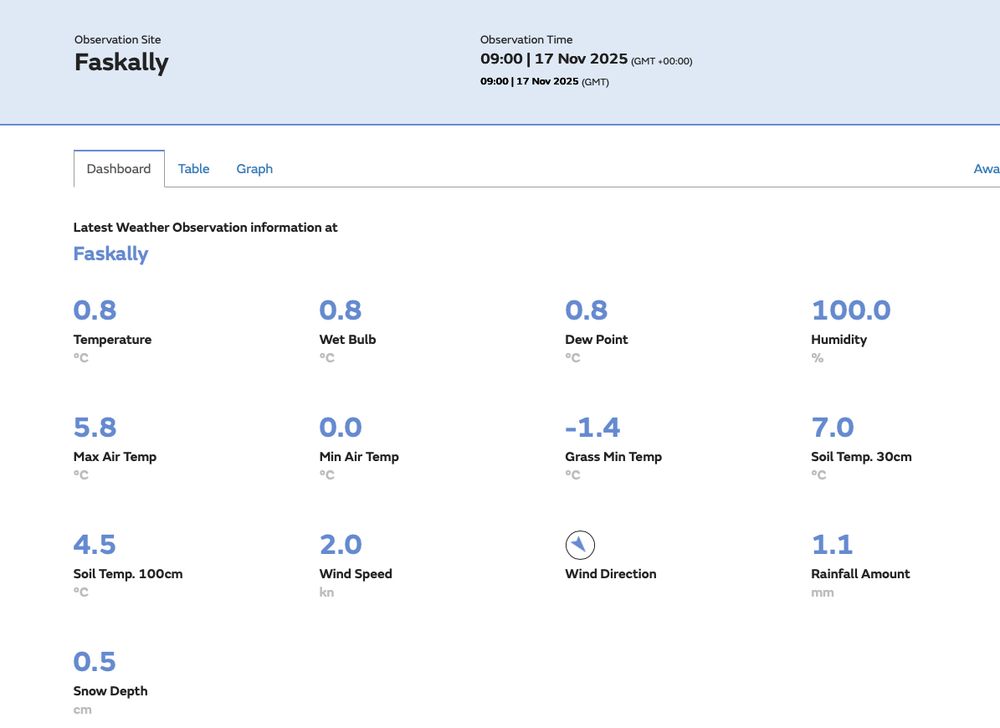The image size is (1000, 728).
Task: Select the Wet Bulb label
Action: [x=348, y=340]
